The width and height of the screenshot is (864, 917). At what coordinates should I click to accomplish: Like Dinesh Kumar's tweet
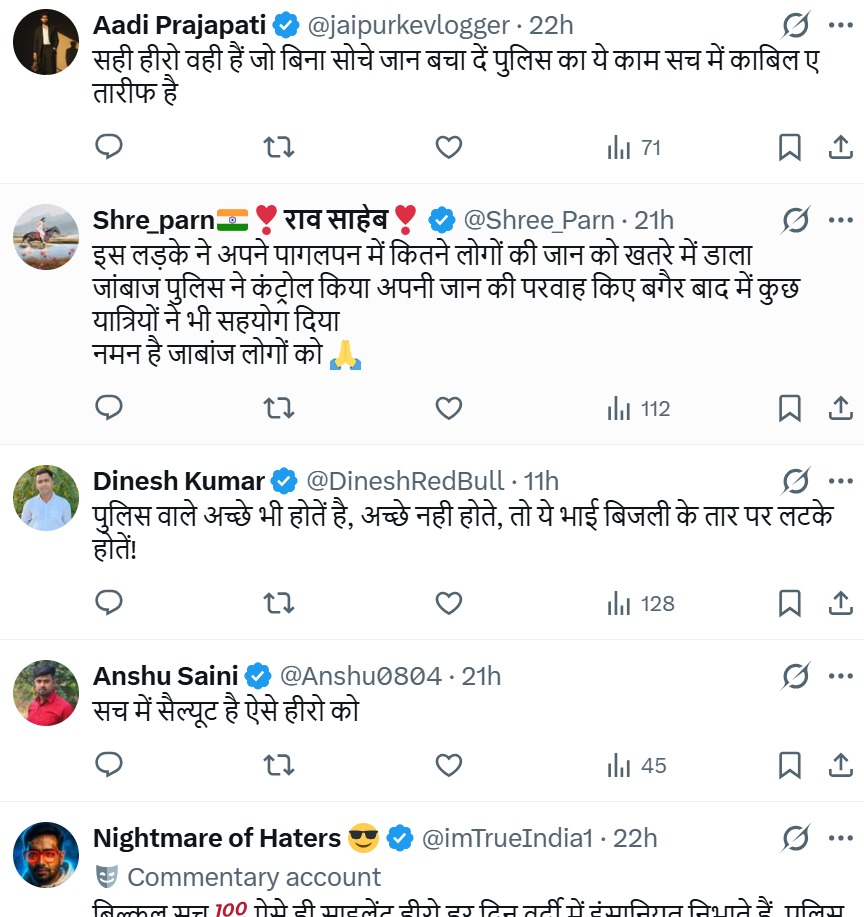pyautogui.click(x=449, y=603)
